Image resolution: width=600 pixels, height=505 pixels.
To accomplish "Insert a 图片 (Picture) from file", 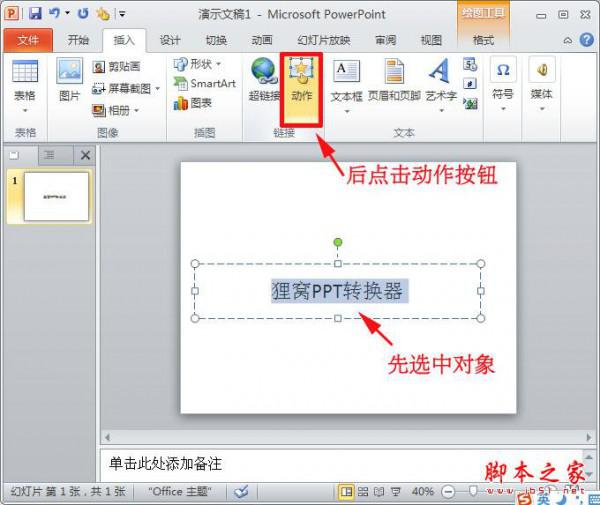I will click(x=69, y=80).
